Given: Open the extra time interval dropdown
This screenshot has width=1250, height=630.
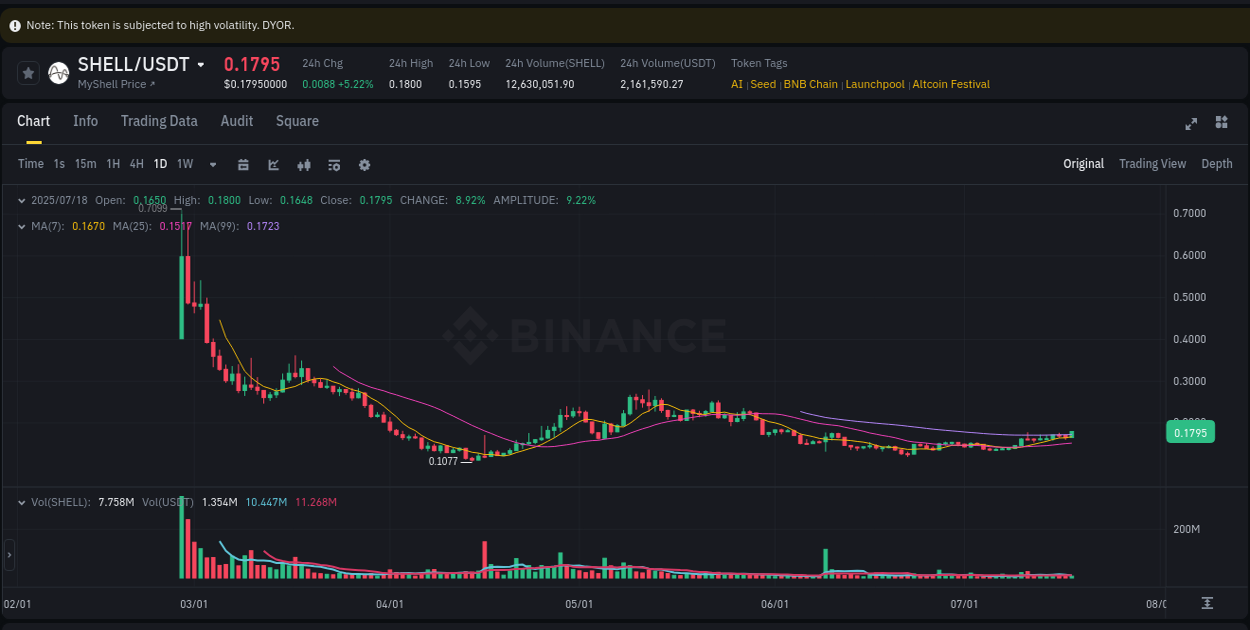Looking at the screenshot, I should pyautogui.click(x=212, y=164).
